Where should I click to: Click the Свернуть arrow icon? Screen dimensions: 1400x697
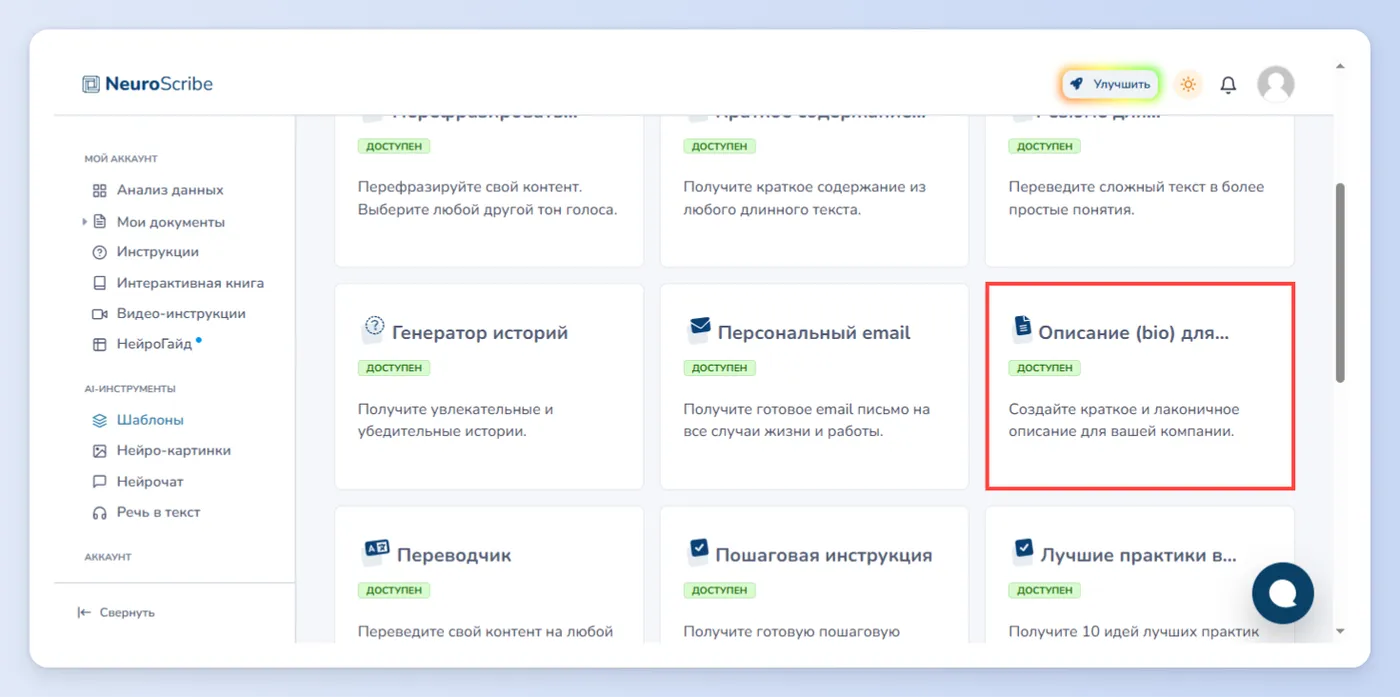84,612
